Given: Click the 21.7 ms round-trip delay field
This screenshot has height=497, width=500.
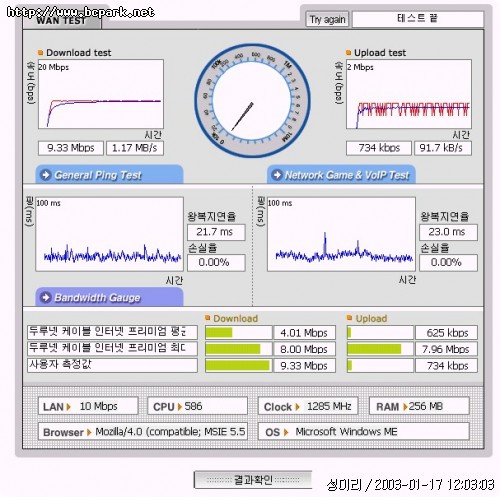Looking at the screenshot, I should point(216,232).
